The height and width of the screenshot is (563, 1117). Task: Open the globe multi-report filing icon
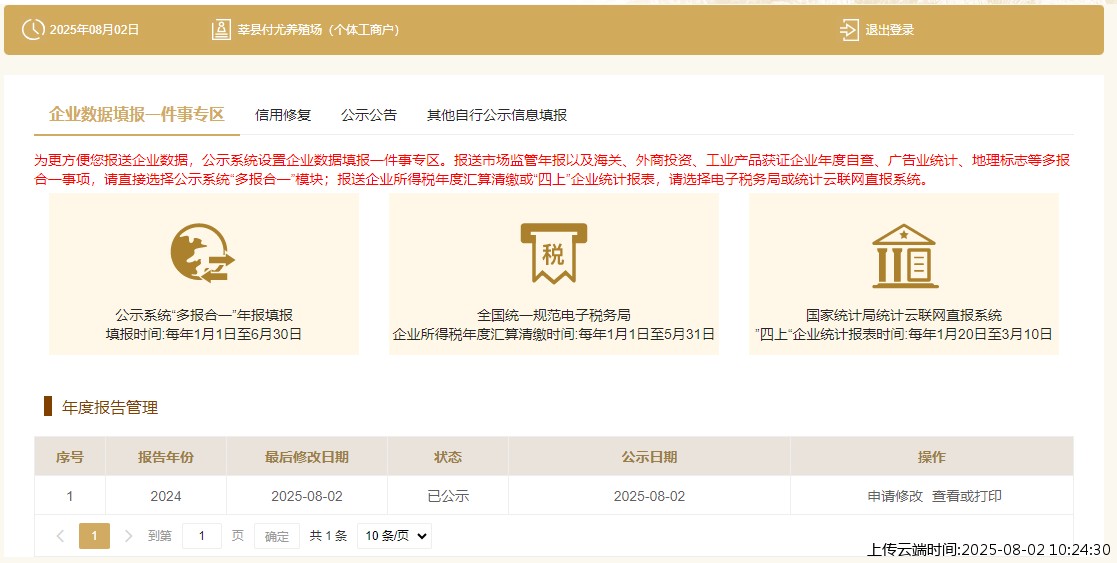(202, 253)
